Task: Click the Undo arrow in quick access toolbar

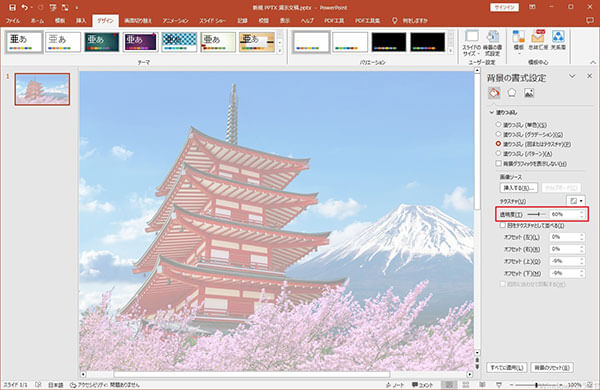Action: click(x=24, y=7)
